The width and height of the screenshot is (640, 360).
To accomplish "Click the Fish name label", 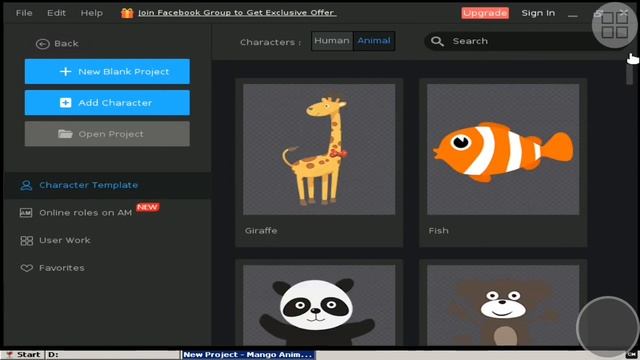I will coord(438,231).
